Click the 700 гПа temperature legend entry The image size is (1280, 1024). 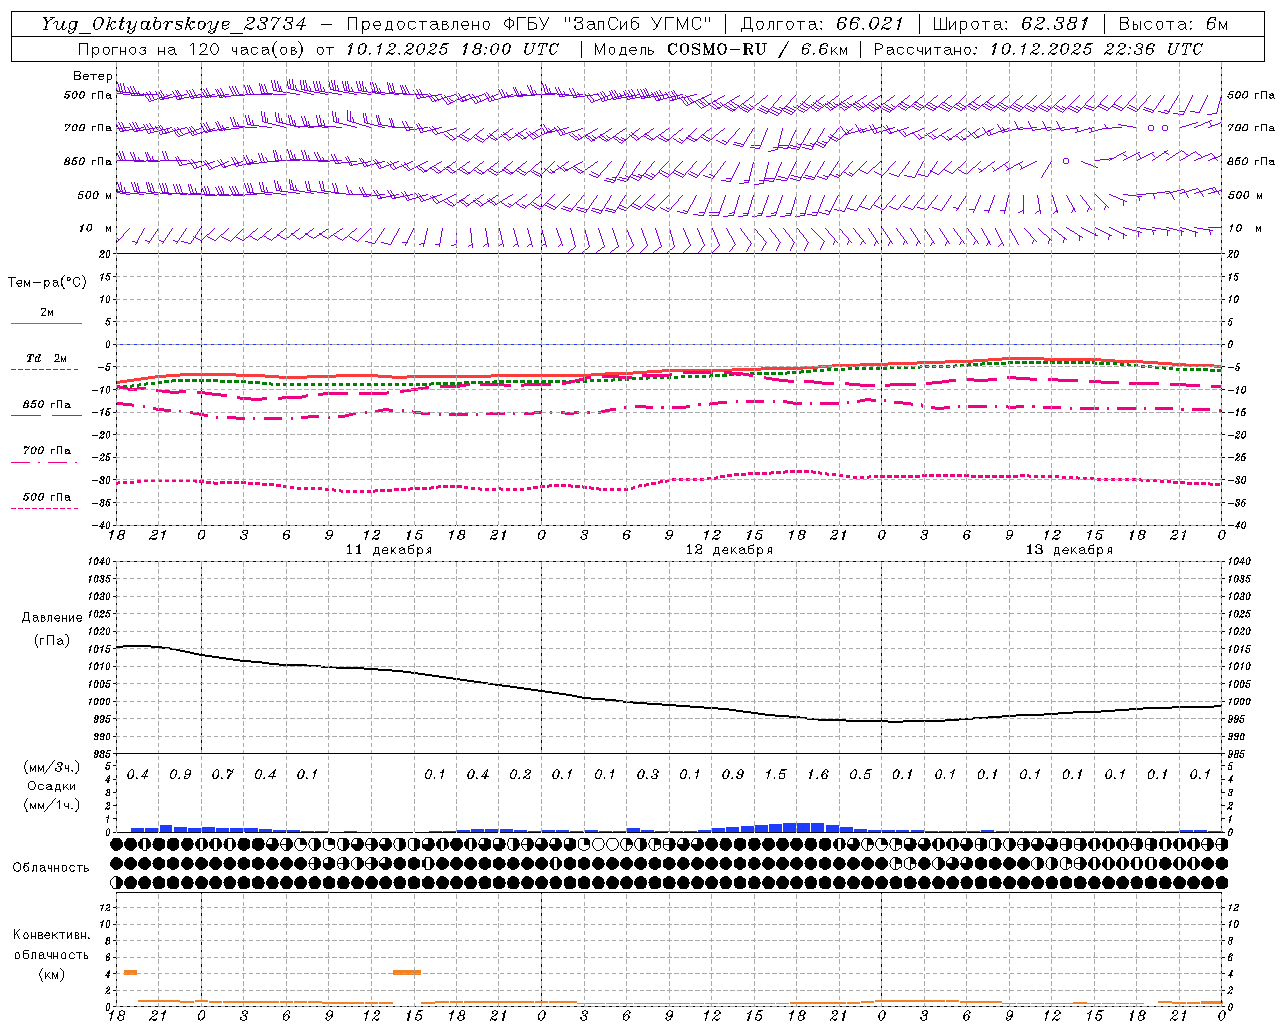coord(47,451)
